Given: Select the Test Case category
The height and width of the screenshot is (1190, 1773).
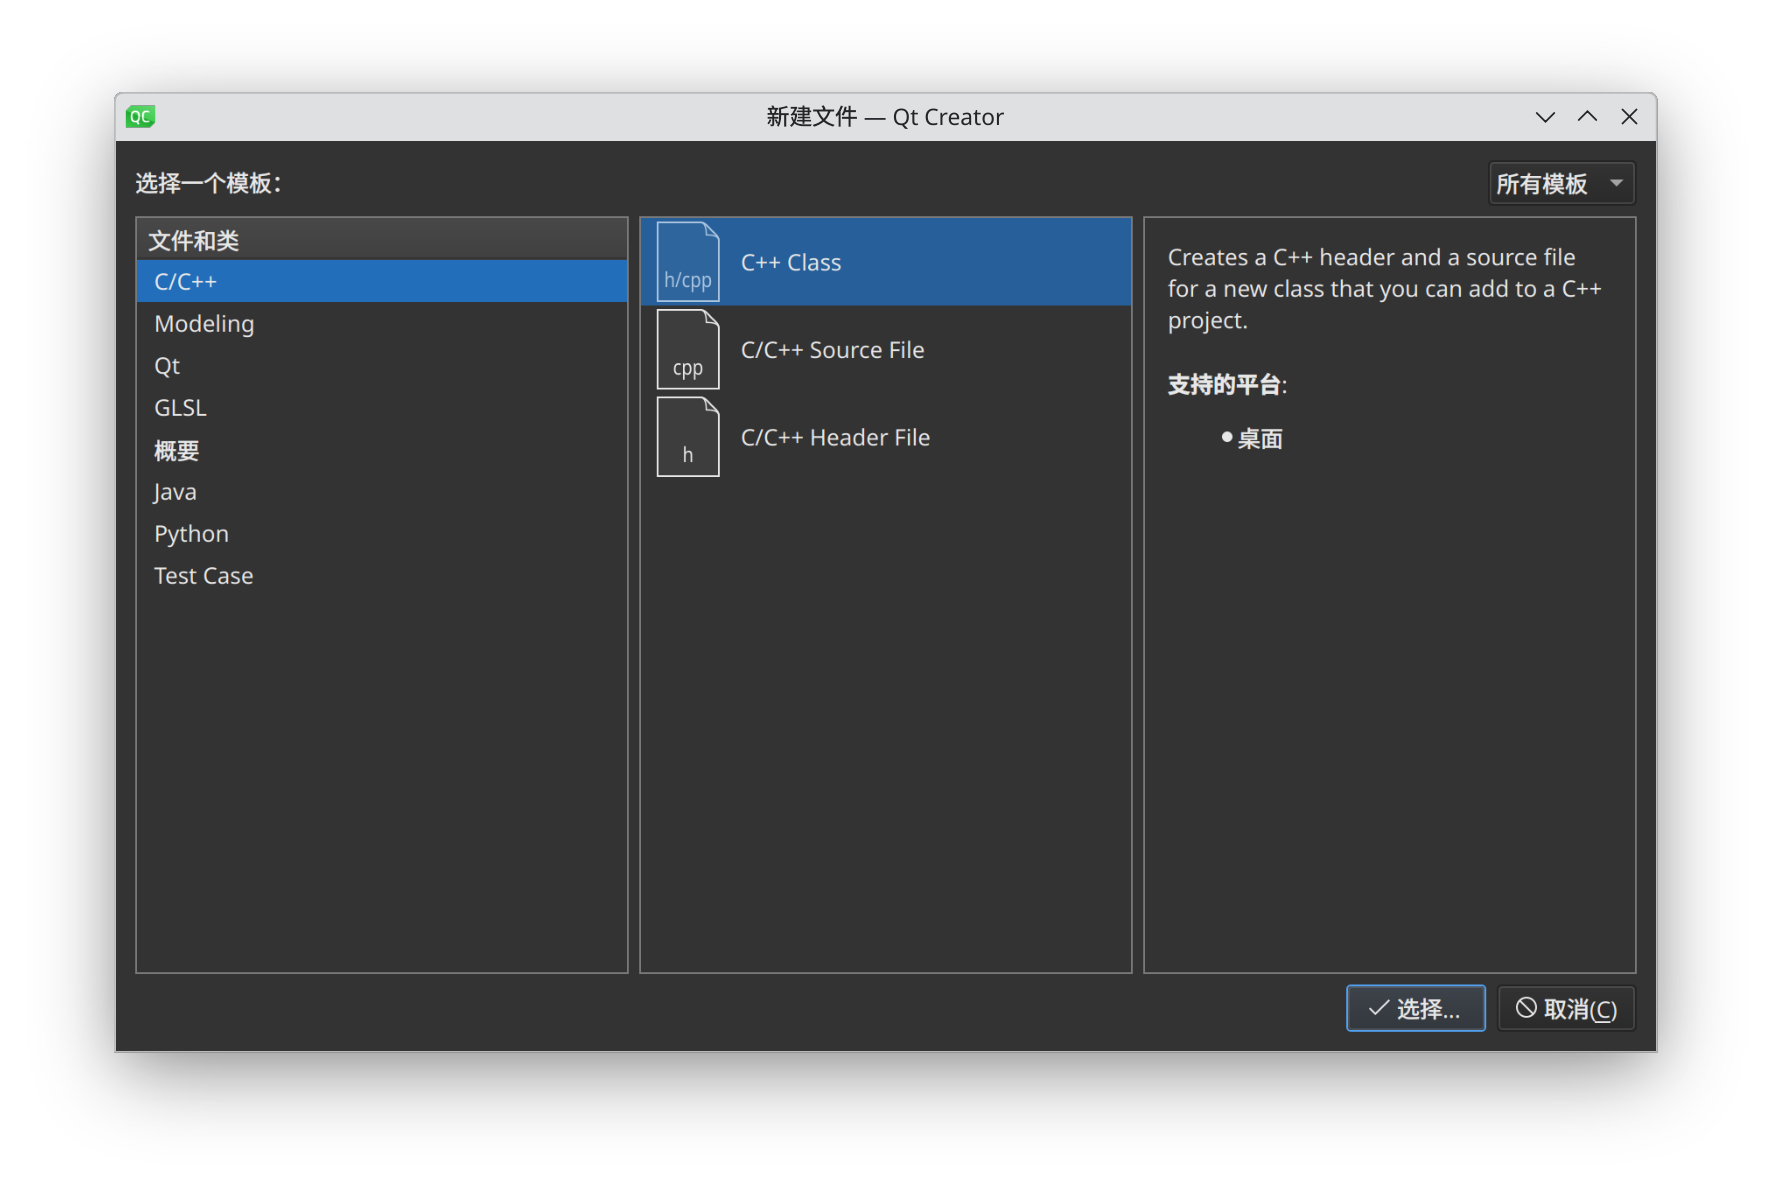Looking at the screenshot, I should pos(382,576).
